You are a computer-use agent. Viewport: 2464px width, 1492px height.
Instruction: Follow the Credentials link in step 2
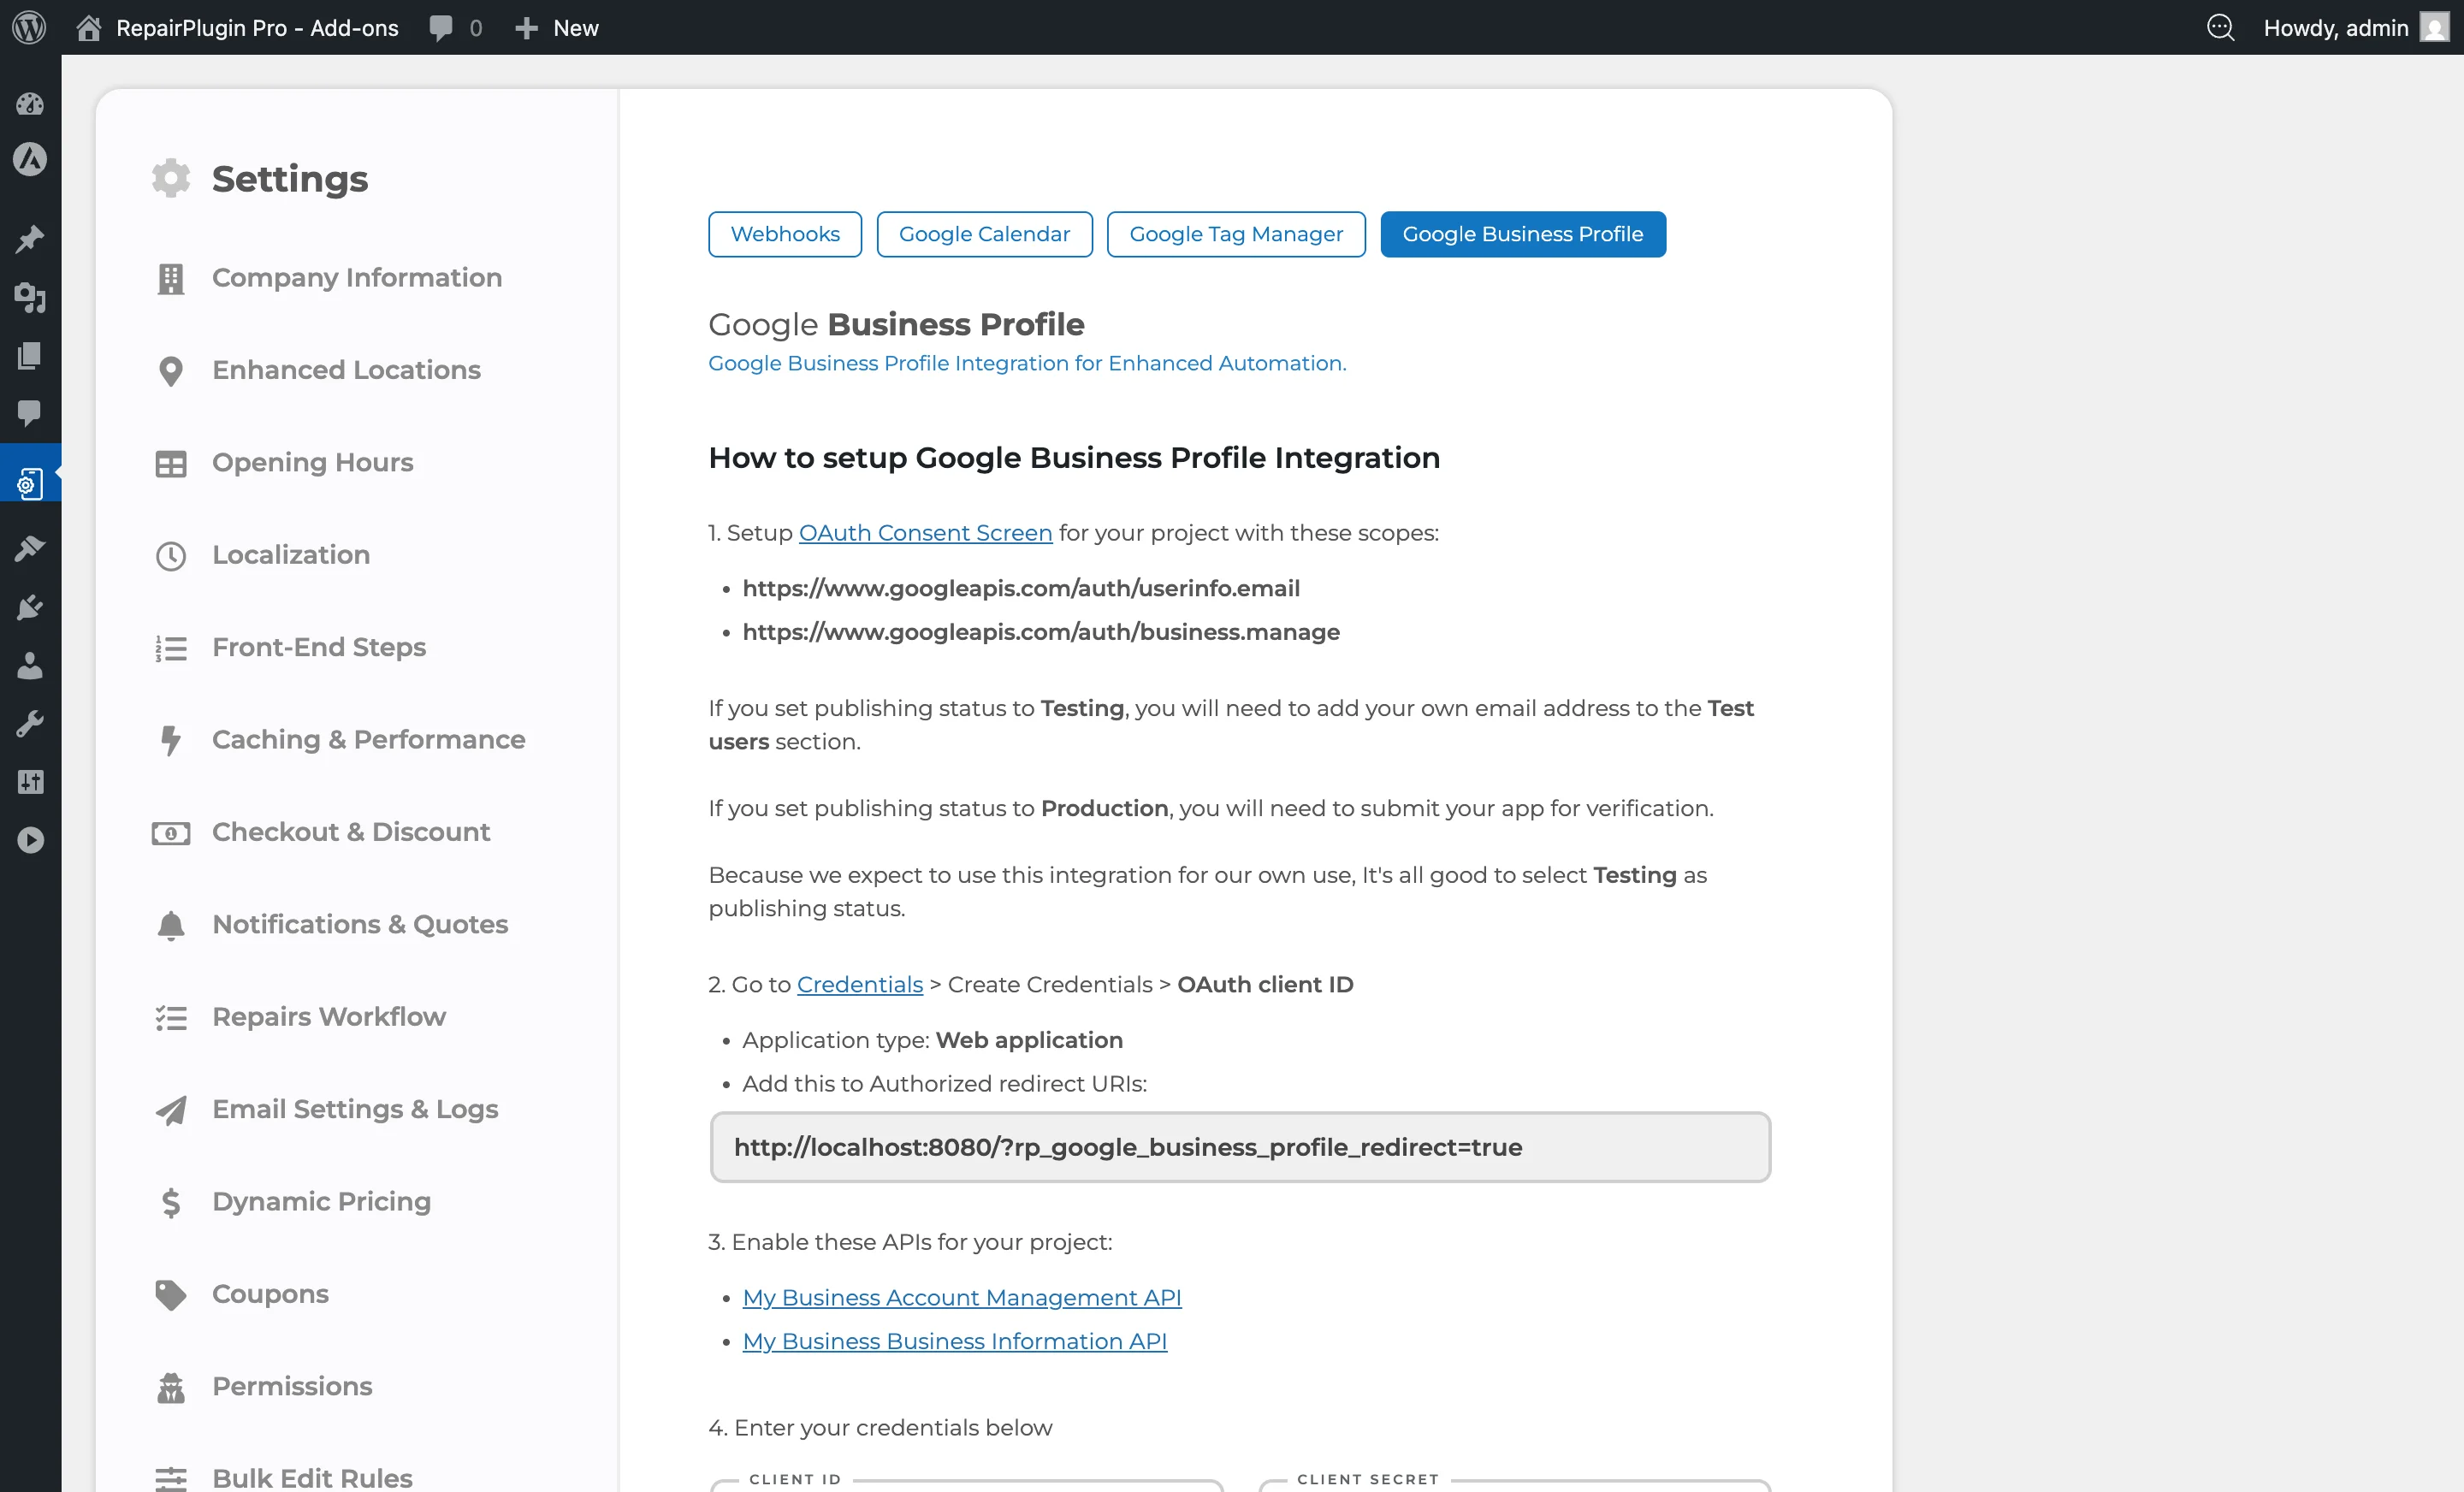(x=858, y=984)
